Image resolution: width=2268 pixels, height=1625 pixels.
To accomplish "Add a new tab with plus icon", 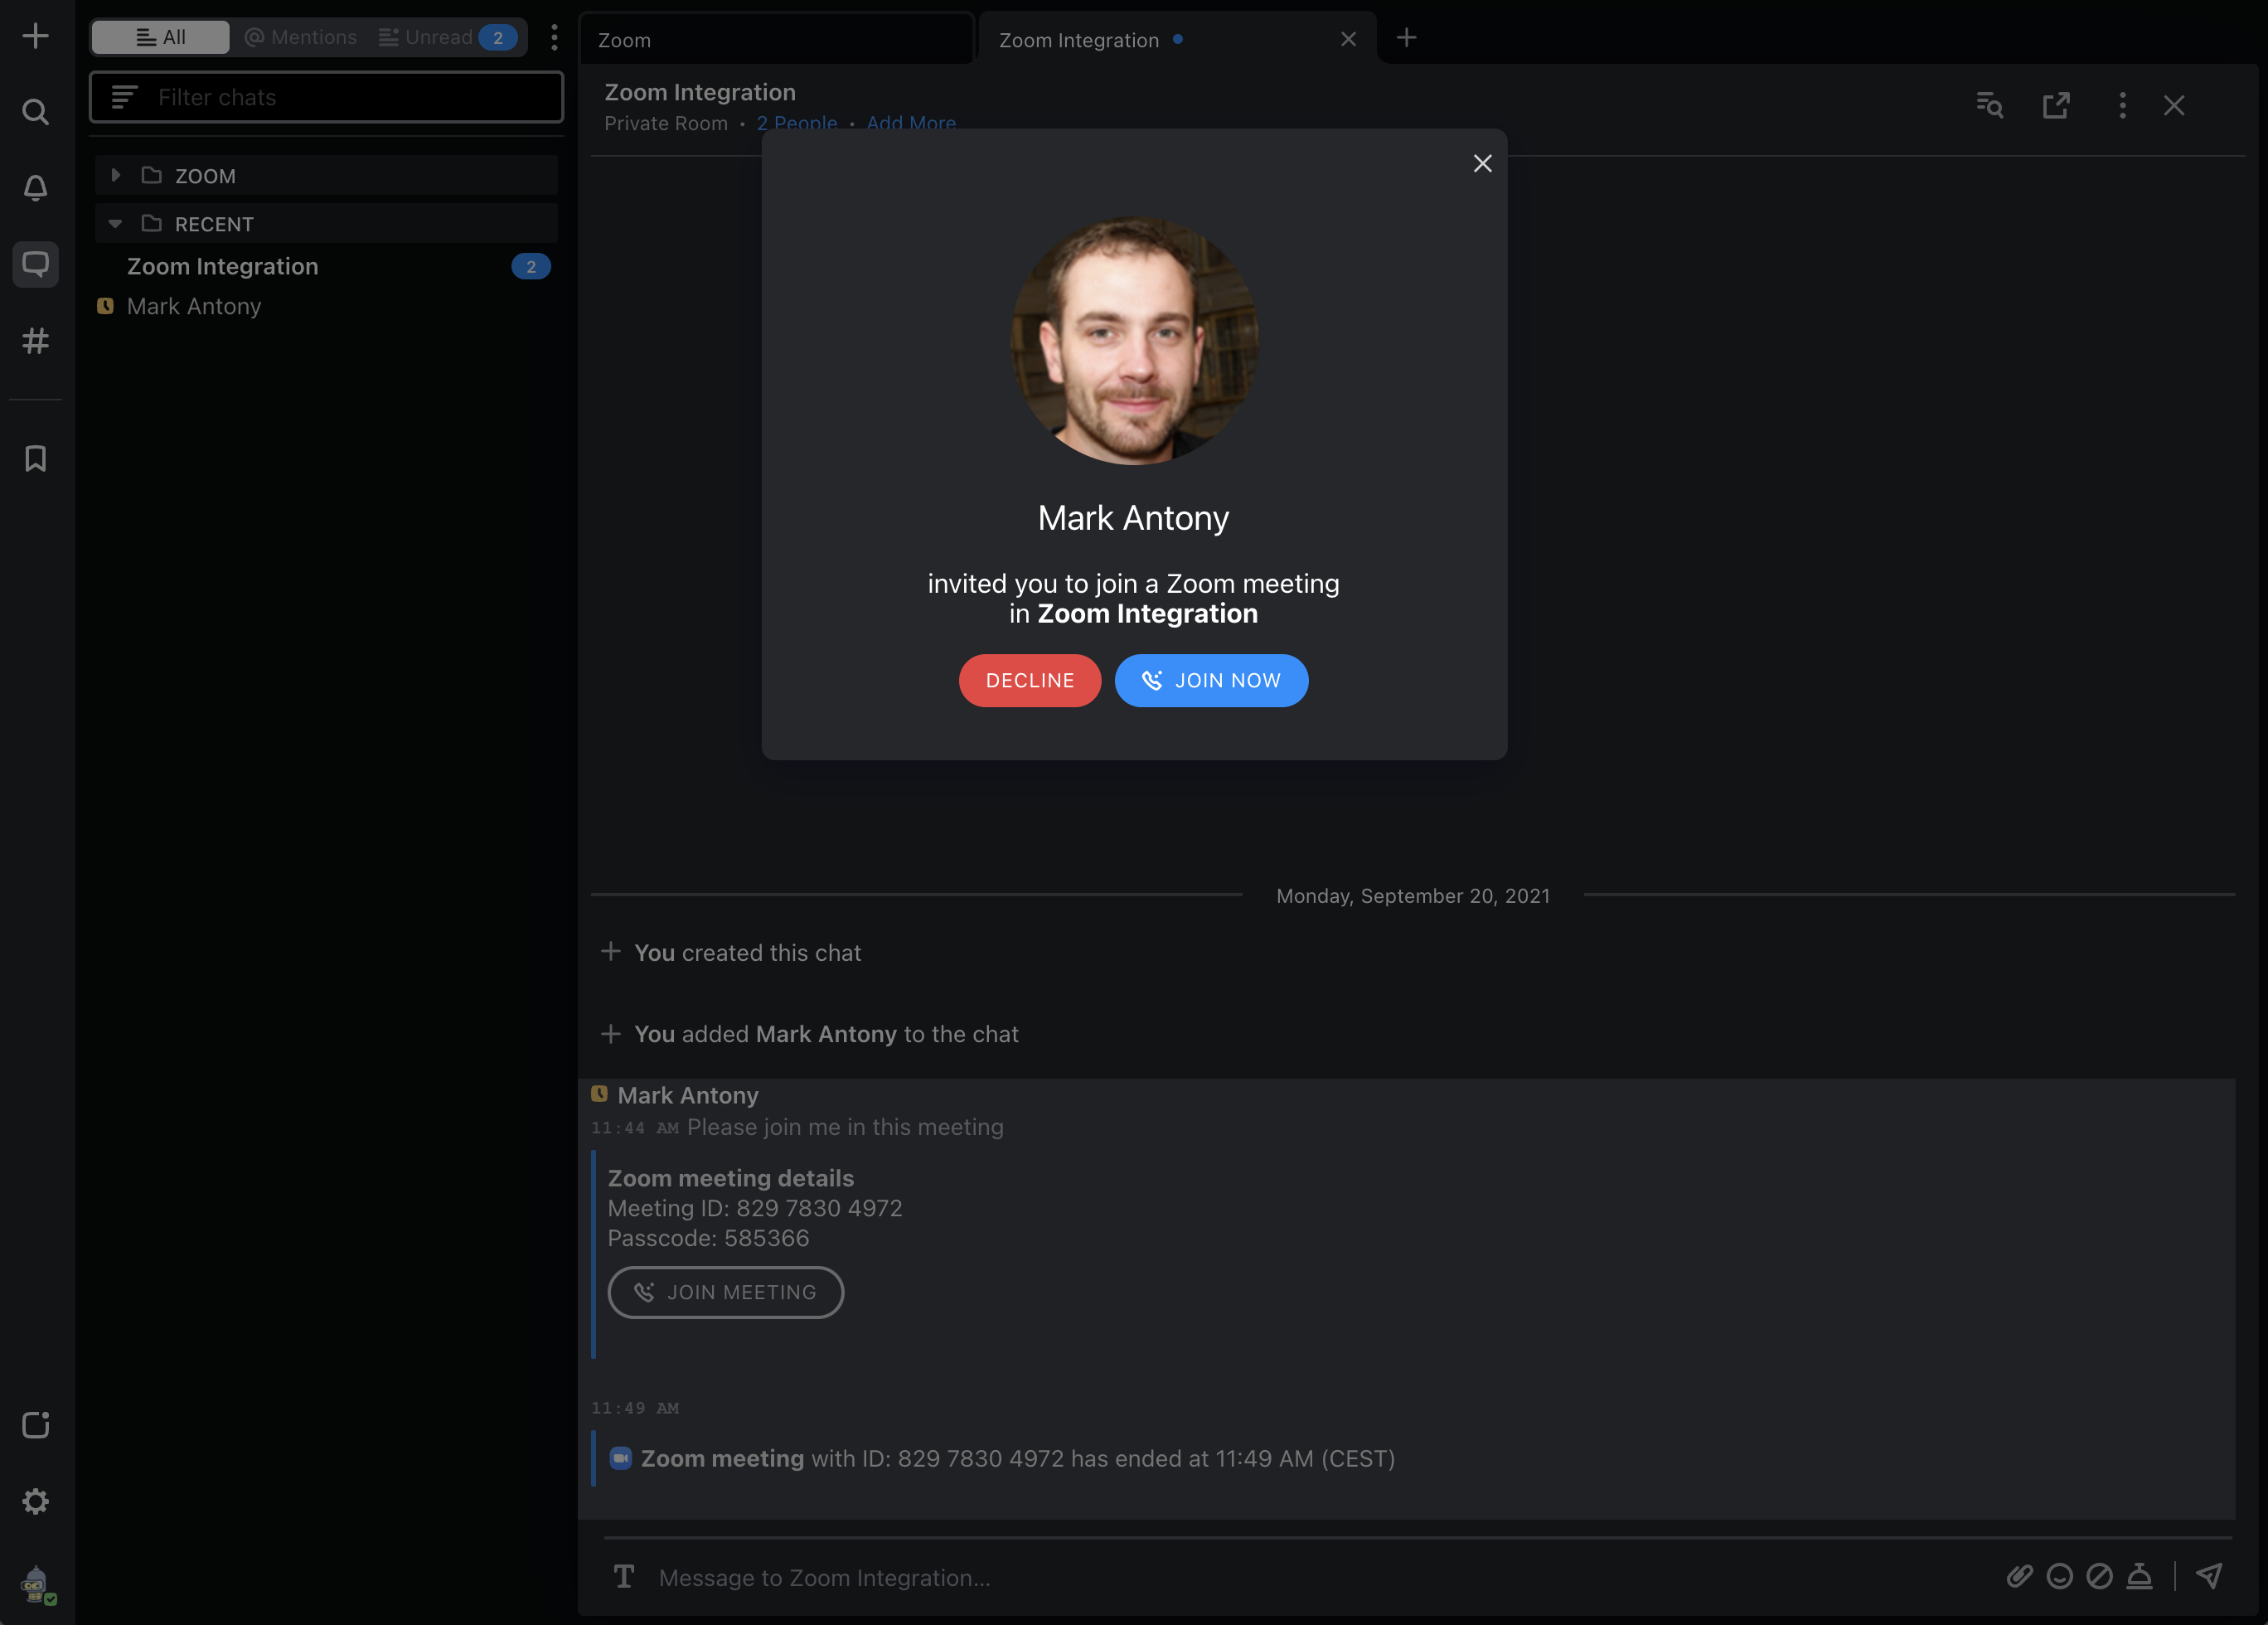I will click(1406, 38).
